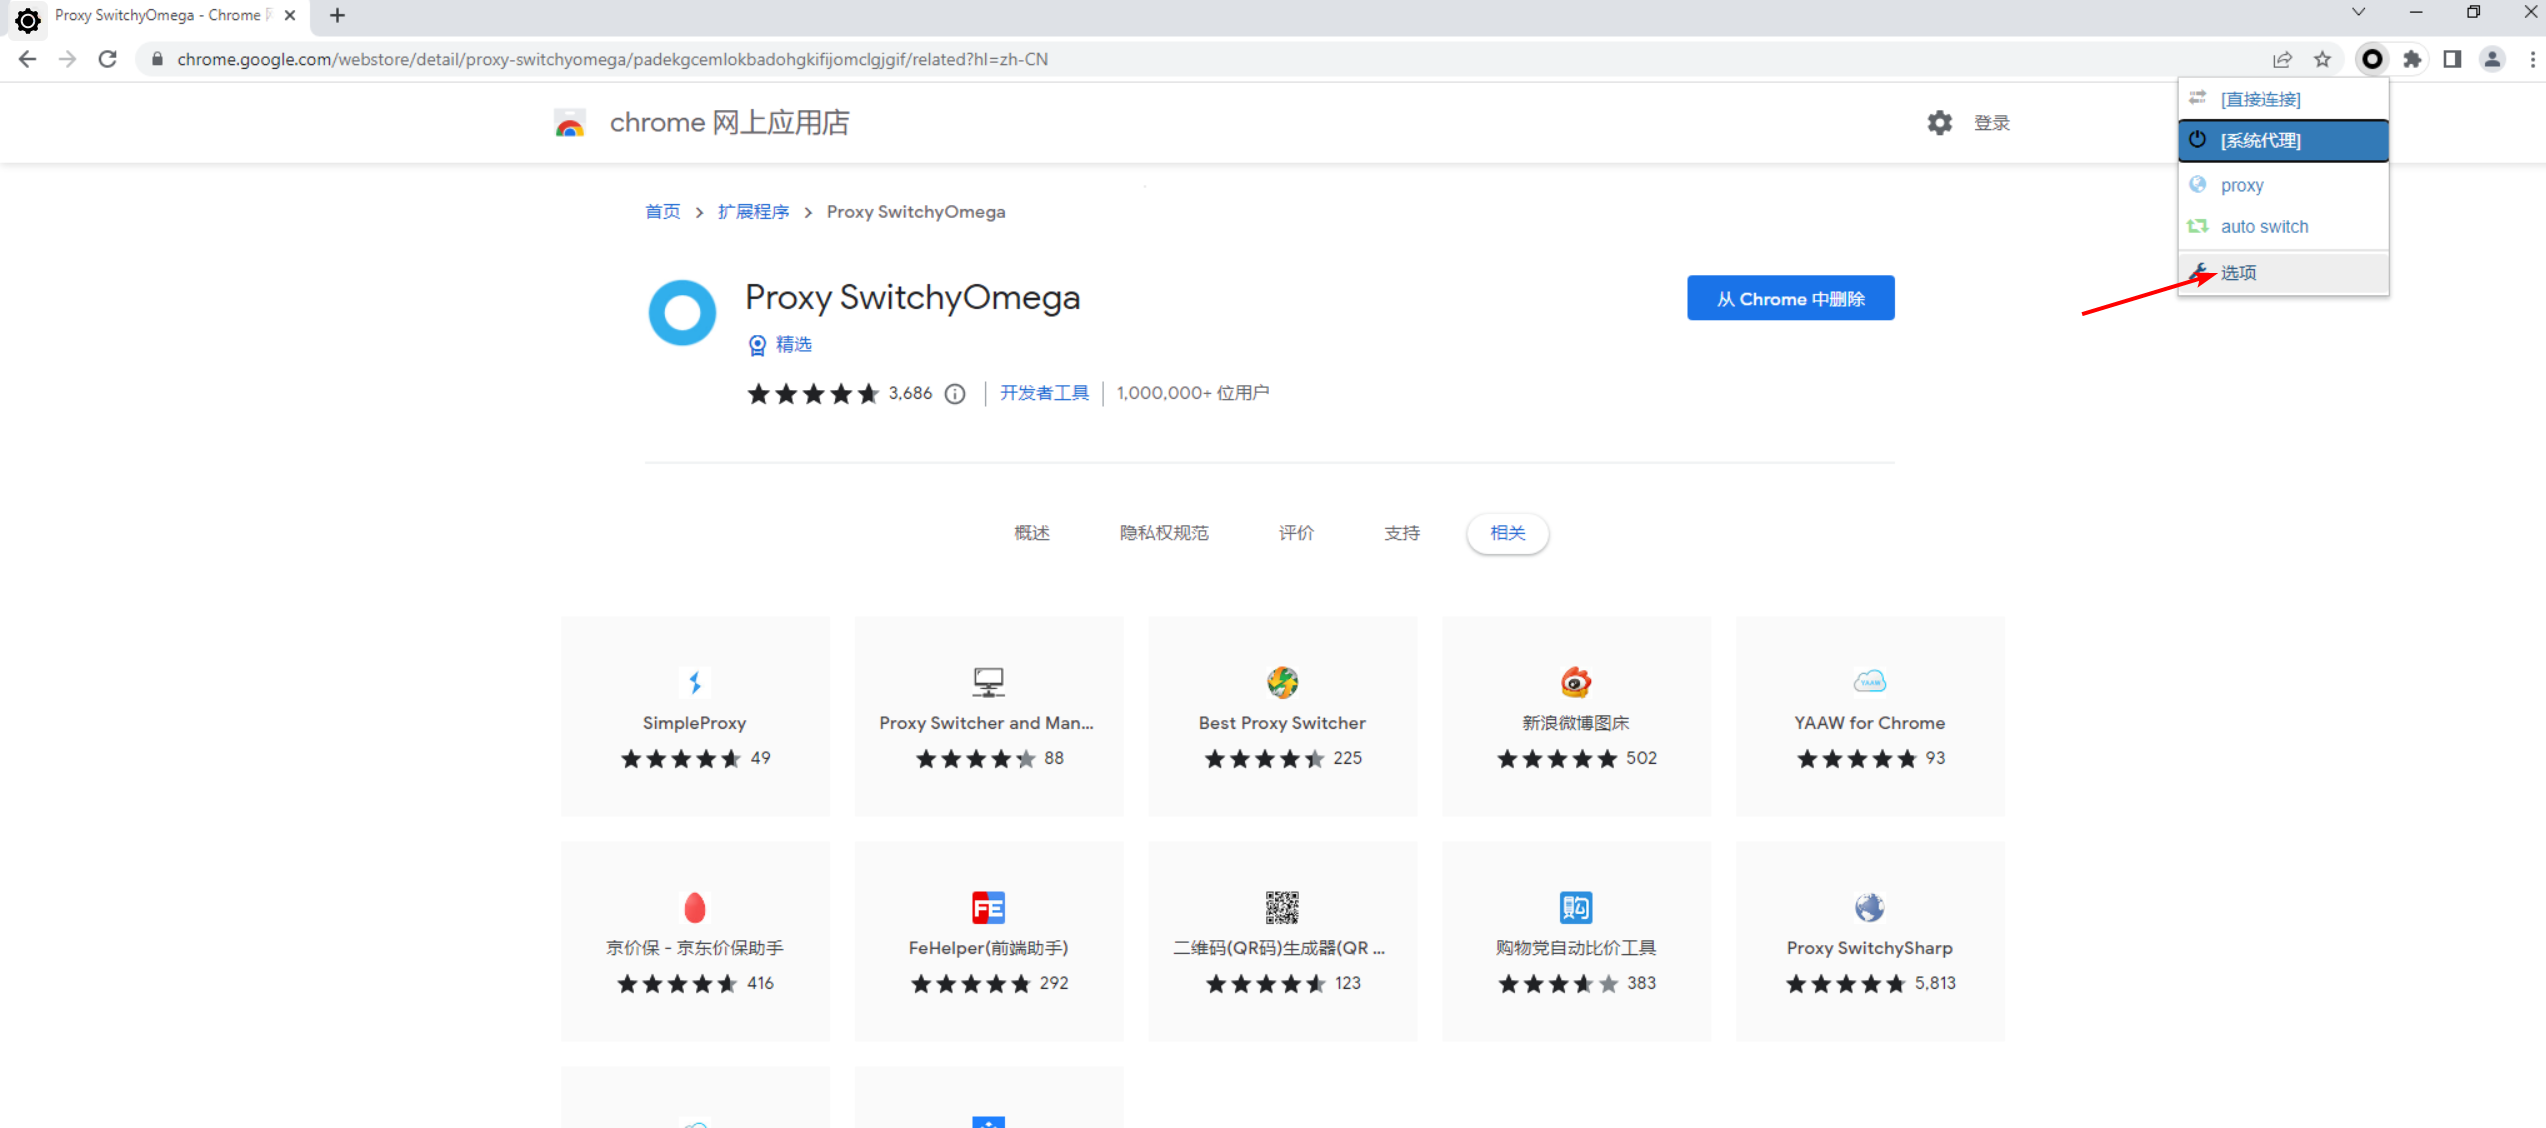
Task: Switch to the 评价 reviews tab
Action: pos(1296,533)
